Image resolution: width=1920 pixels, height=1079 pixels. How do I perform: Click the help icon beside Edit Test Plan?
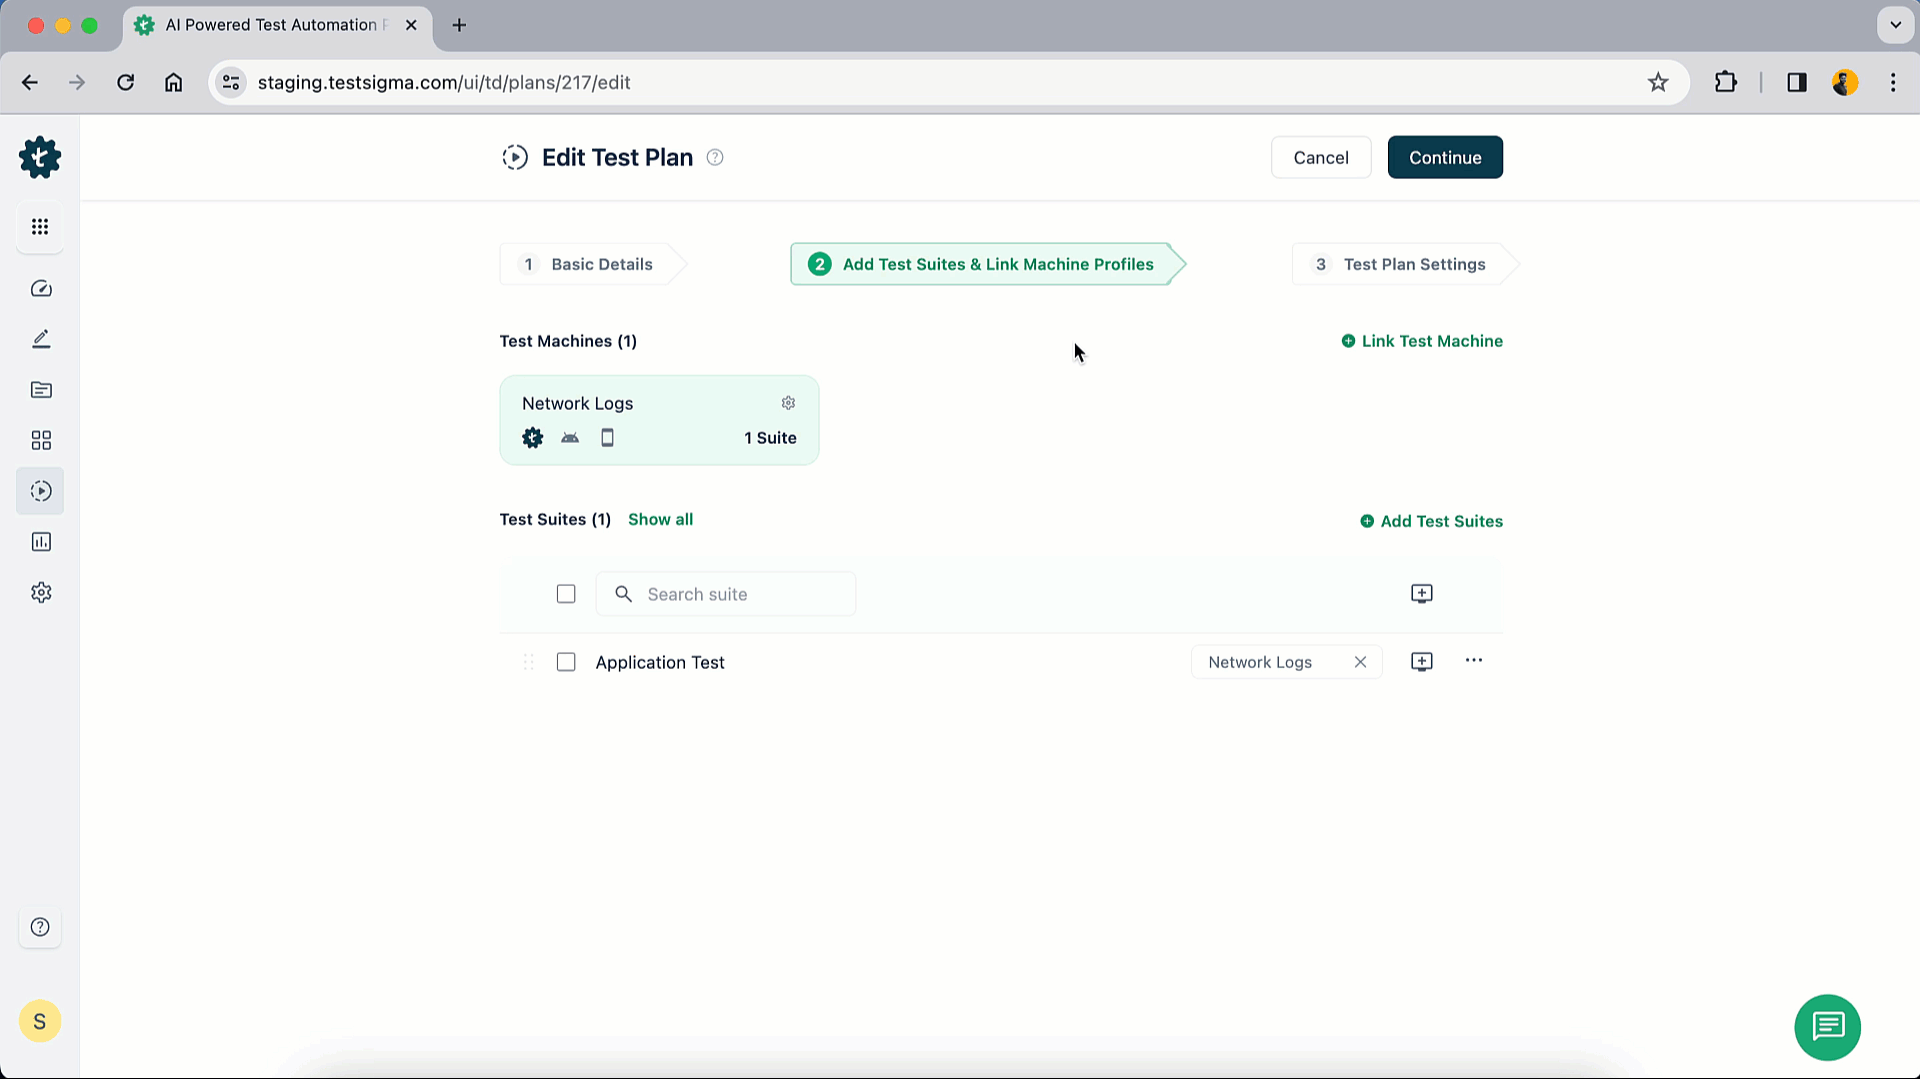point(715,157)
